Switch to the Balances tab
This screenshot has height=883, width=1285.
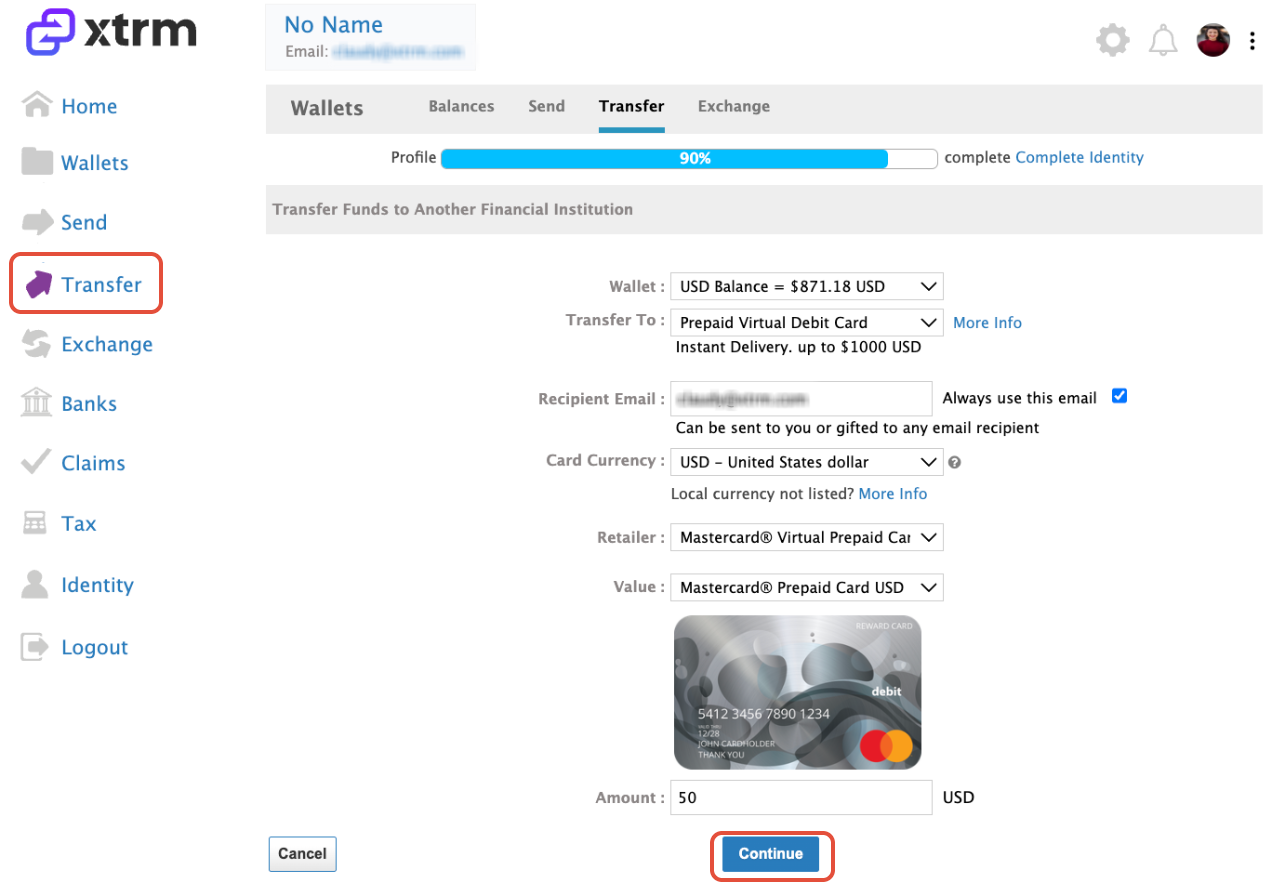[x=461, y=106]
